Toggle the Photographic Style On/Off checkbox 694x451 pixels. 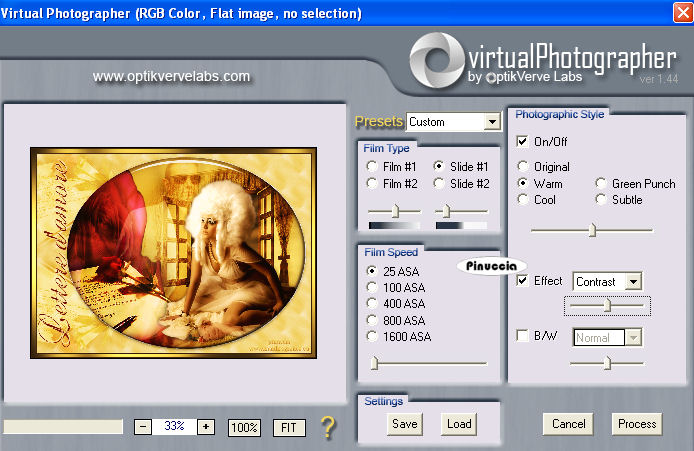click(522, 142)
